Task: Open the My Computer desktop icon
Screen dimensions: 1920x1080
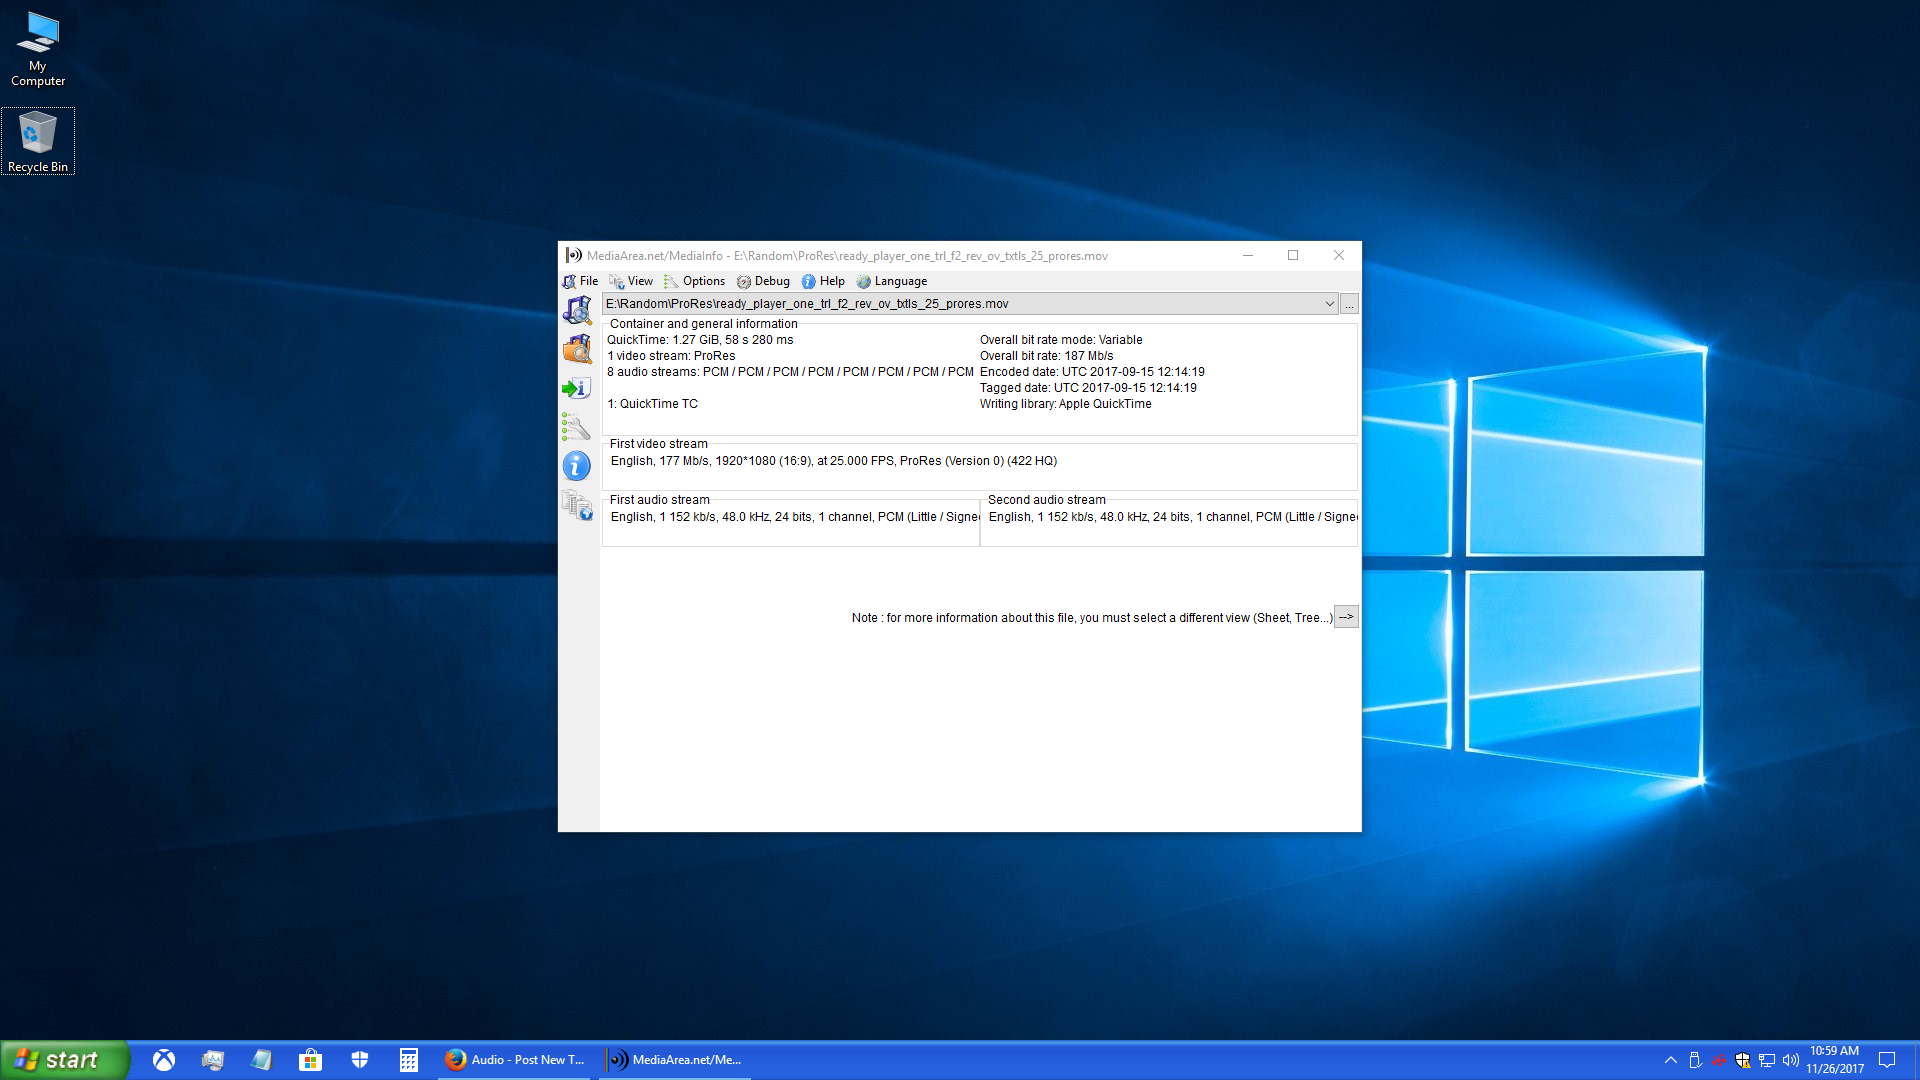Action: [38, 48]
